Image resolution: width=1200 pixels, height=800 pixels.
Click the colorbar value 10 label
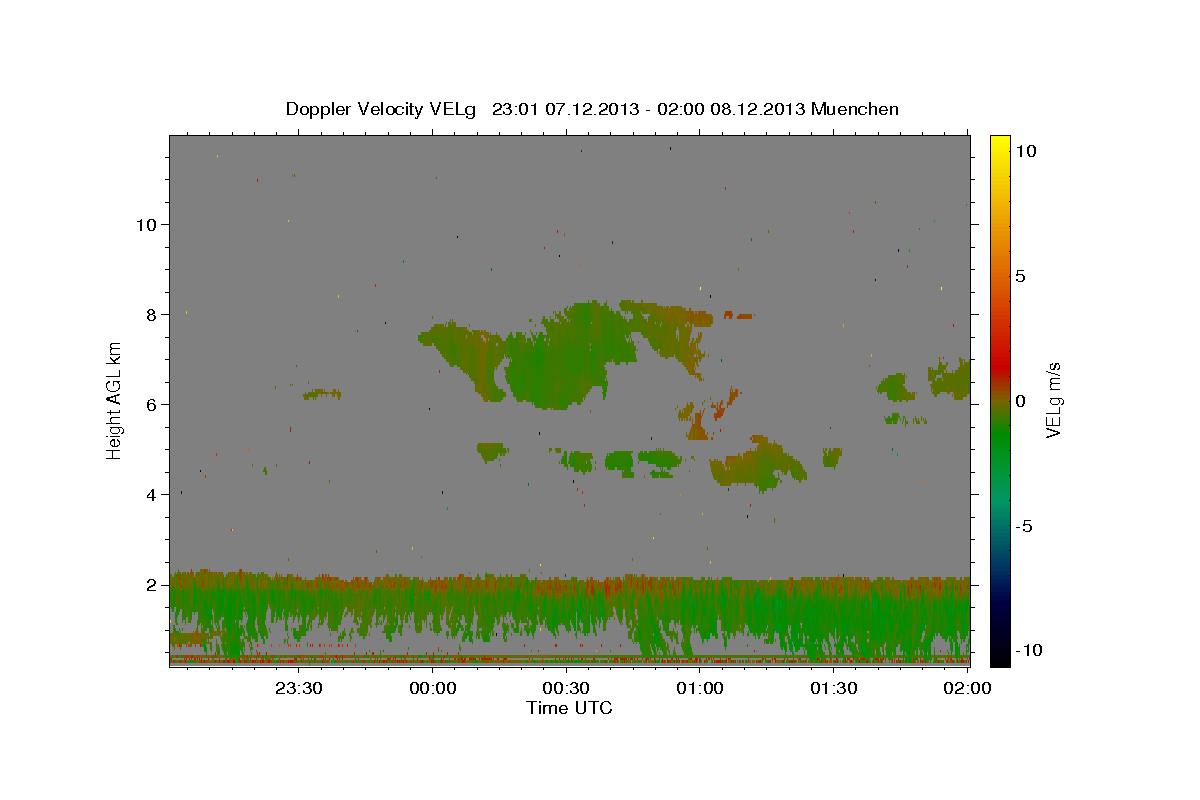(x=1025, y=150)
